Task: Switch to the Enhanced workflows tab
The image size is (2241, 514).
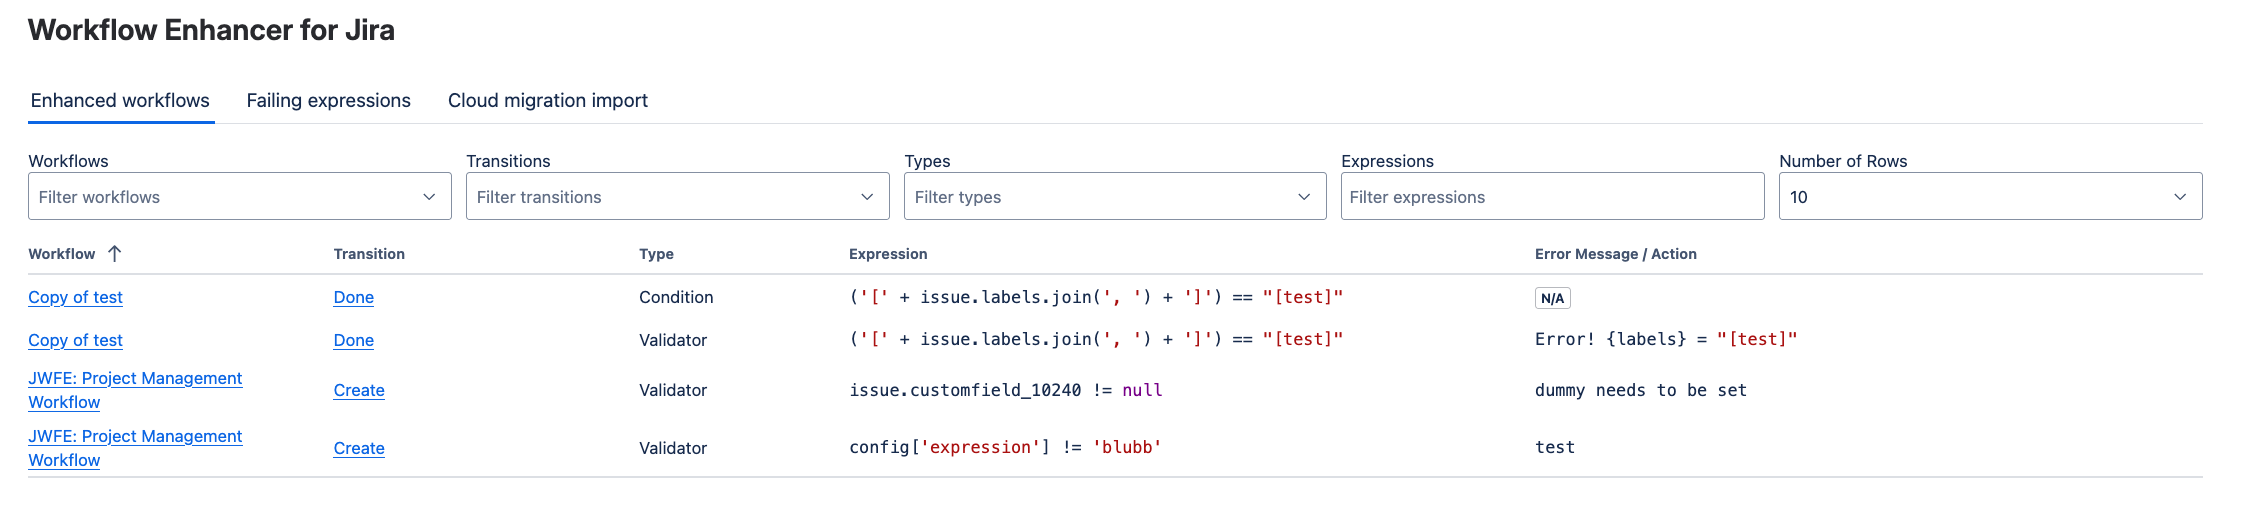Action: click(120, 101)
